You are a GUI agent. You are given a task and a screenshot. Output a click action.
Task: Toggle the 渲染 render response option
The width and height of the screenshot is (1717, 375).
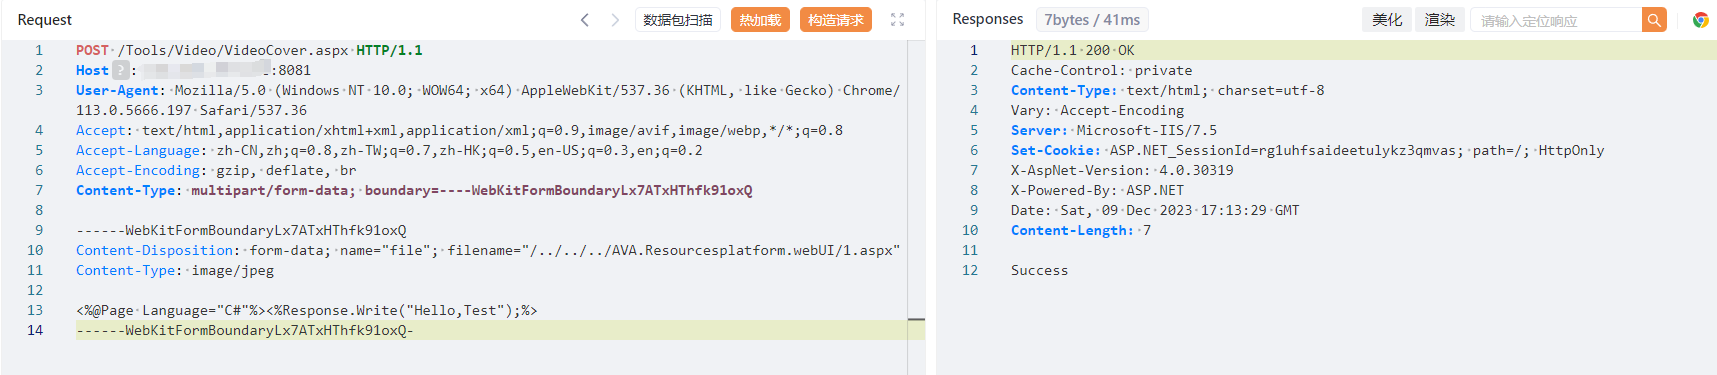tap(1440, 19)
